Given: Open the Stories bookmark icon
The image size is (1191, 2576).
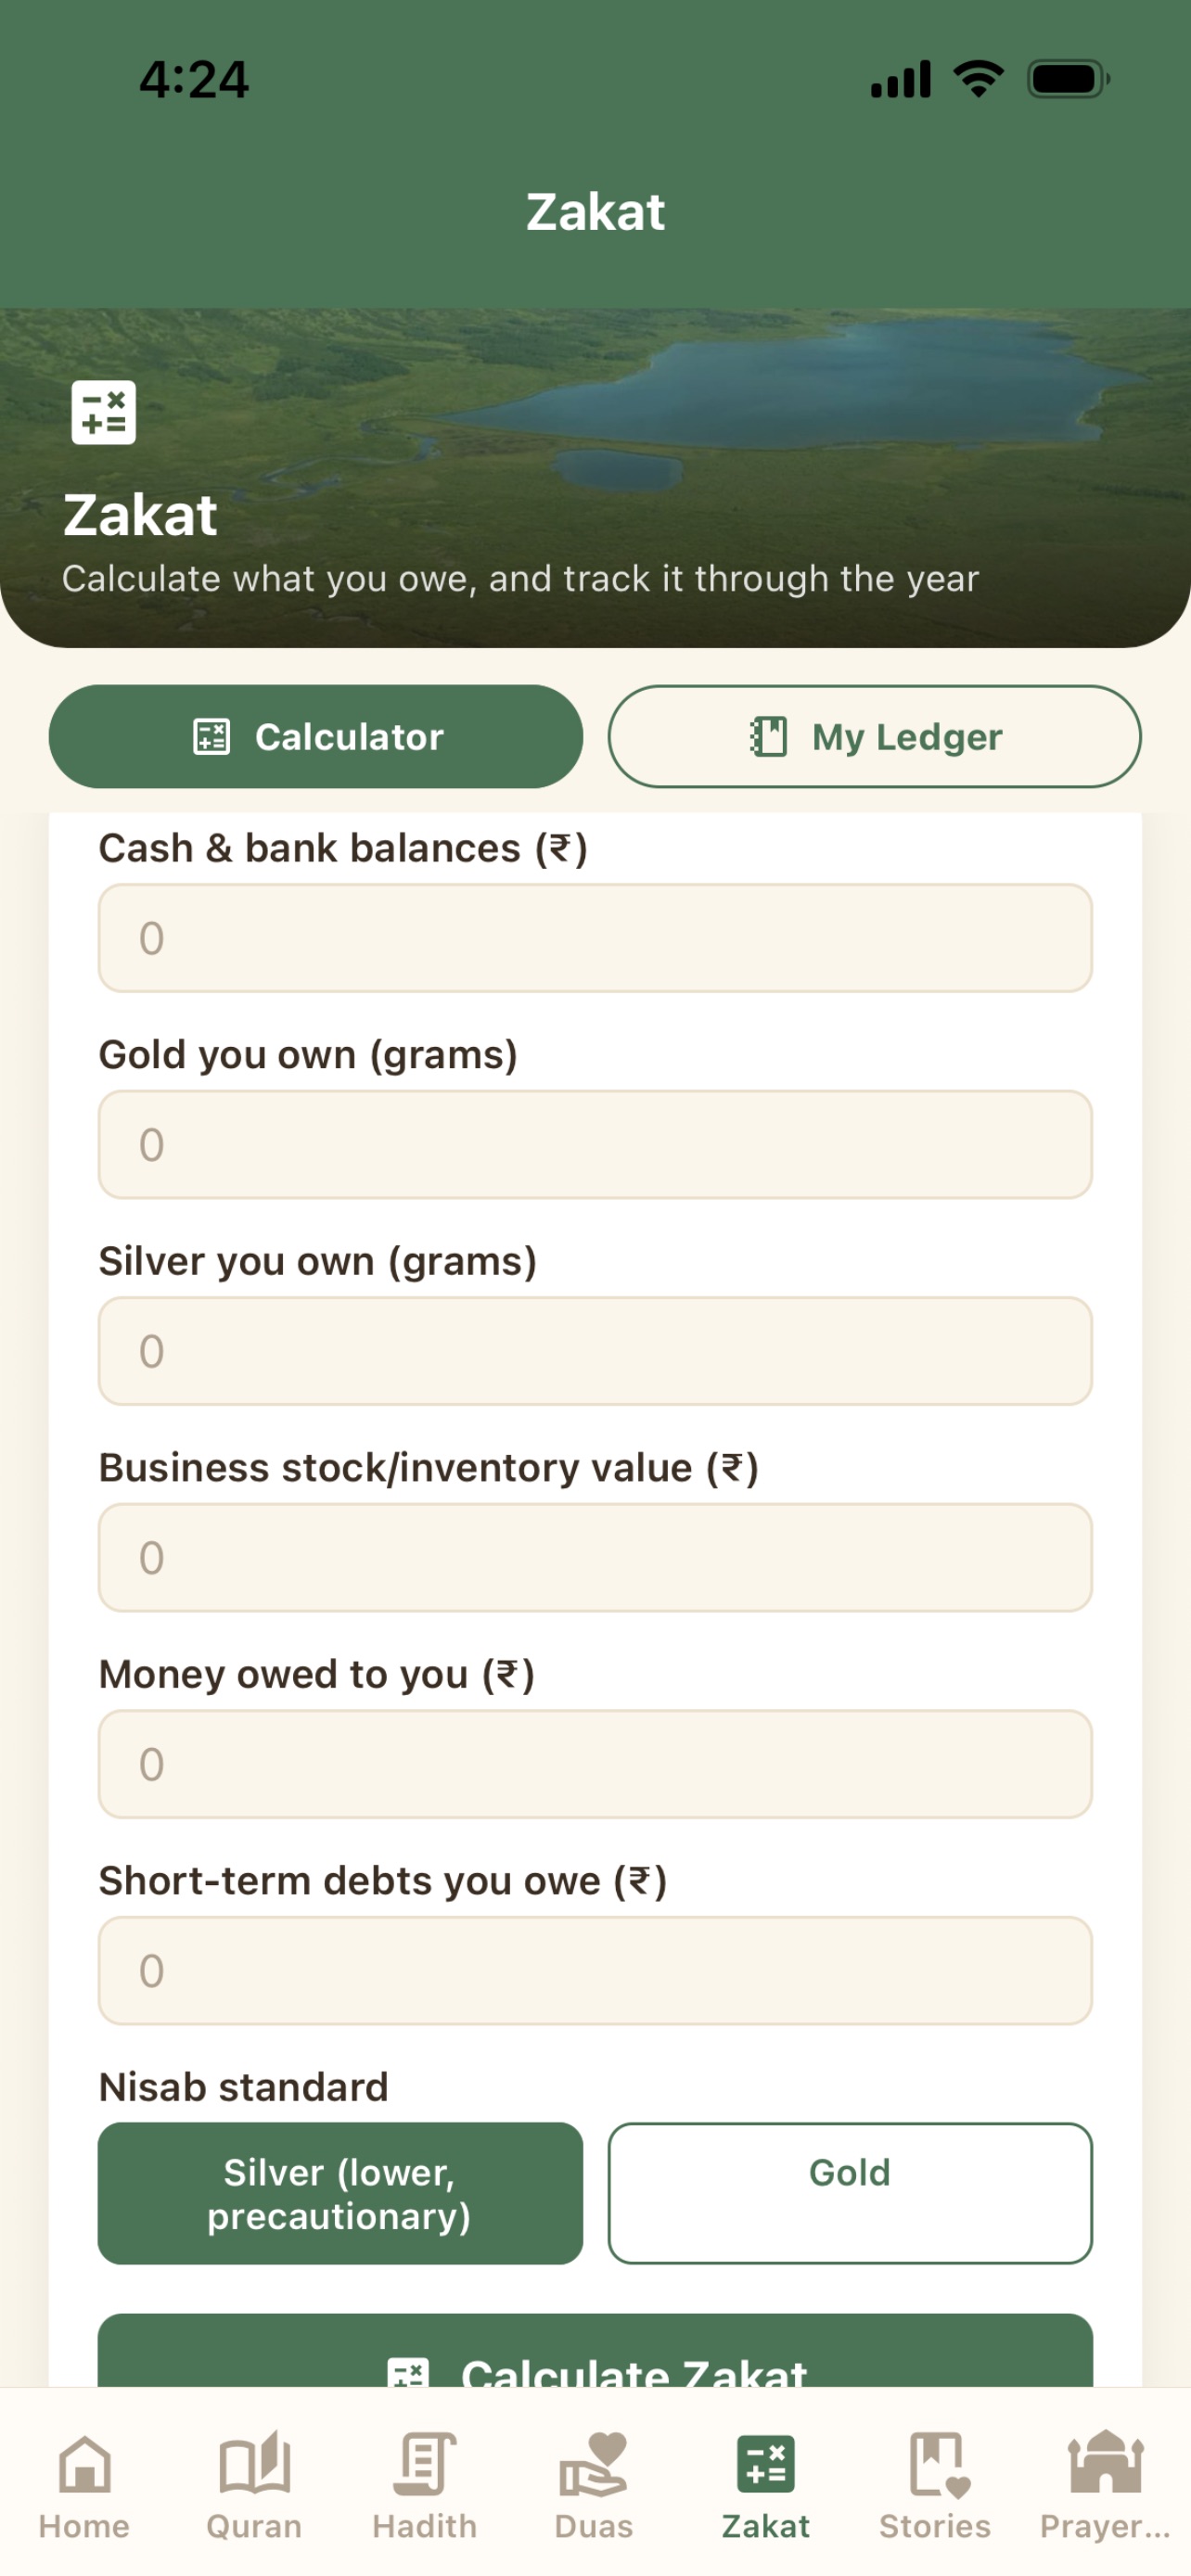Looking at the screenshot, I should pyautogui.click(x=938, y=2465).
